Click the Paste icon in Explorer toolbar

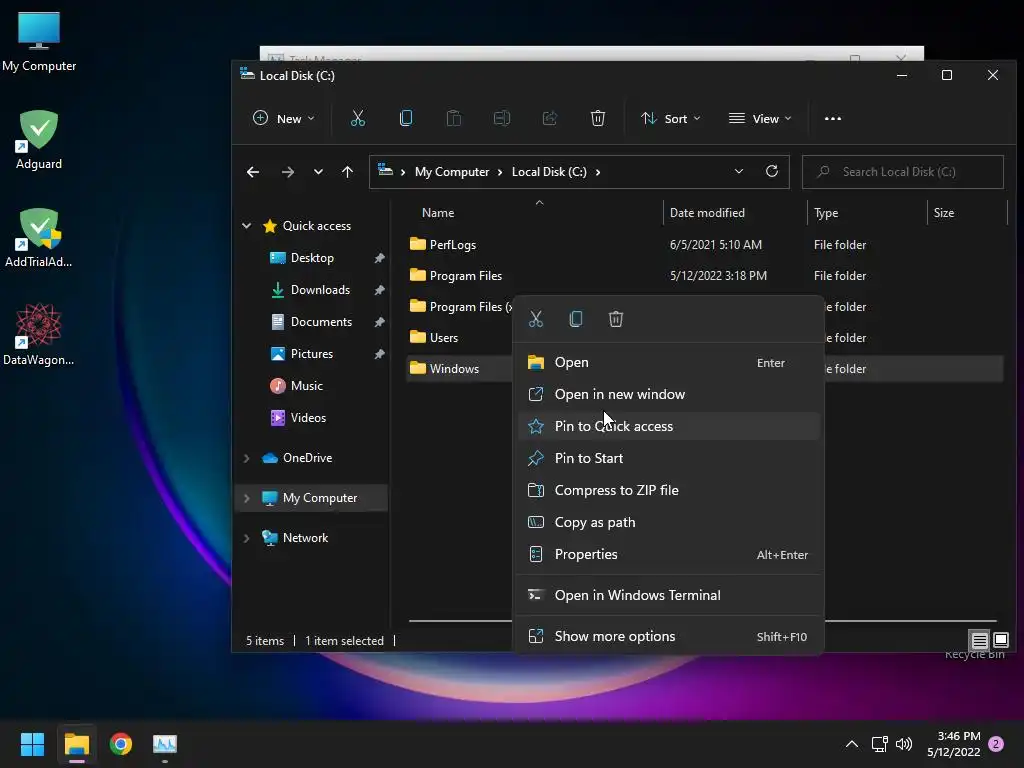coord(454,118)
